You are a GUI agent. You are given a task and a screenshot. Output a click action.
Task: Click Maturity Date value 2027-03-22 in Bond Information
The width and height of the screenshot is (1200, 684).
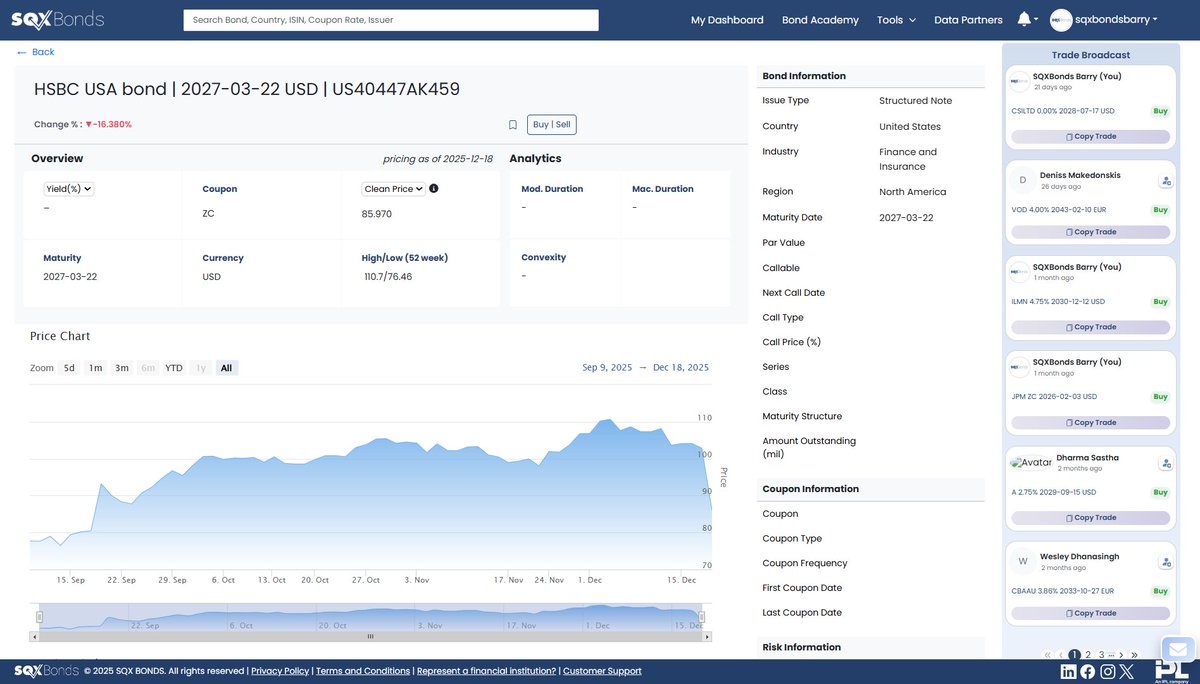(906, 217)
